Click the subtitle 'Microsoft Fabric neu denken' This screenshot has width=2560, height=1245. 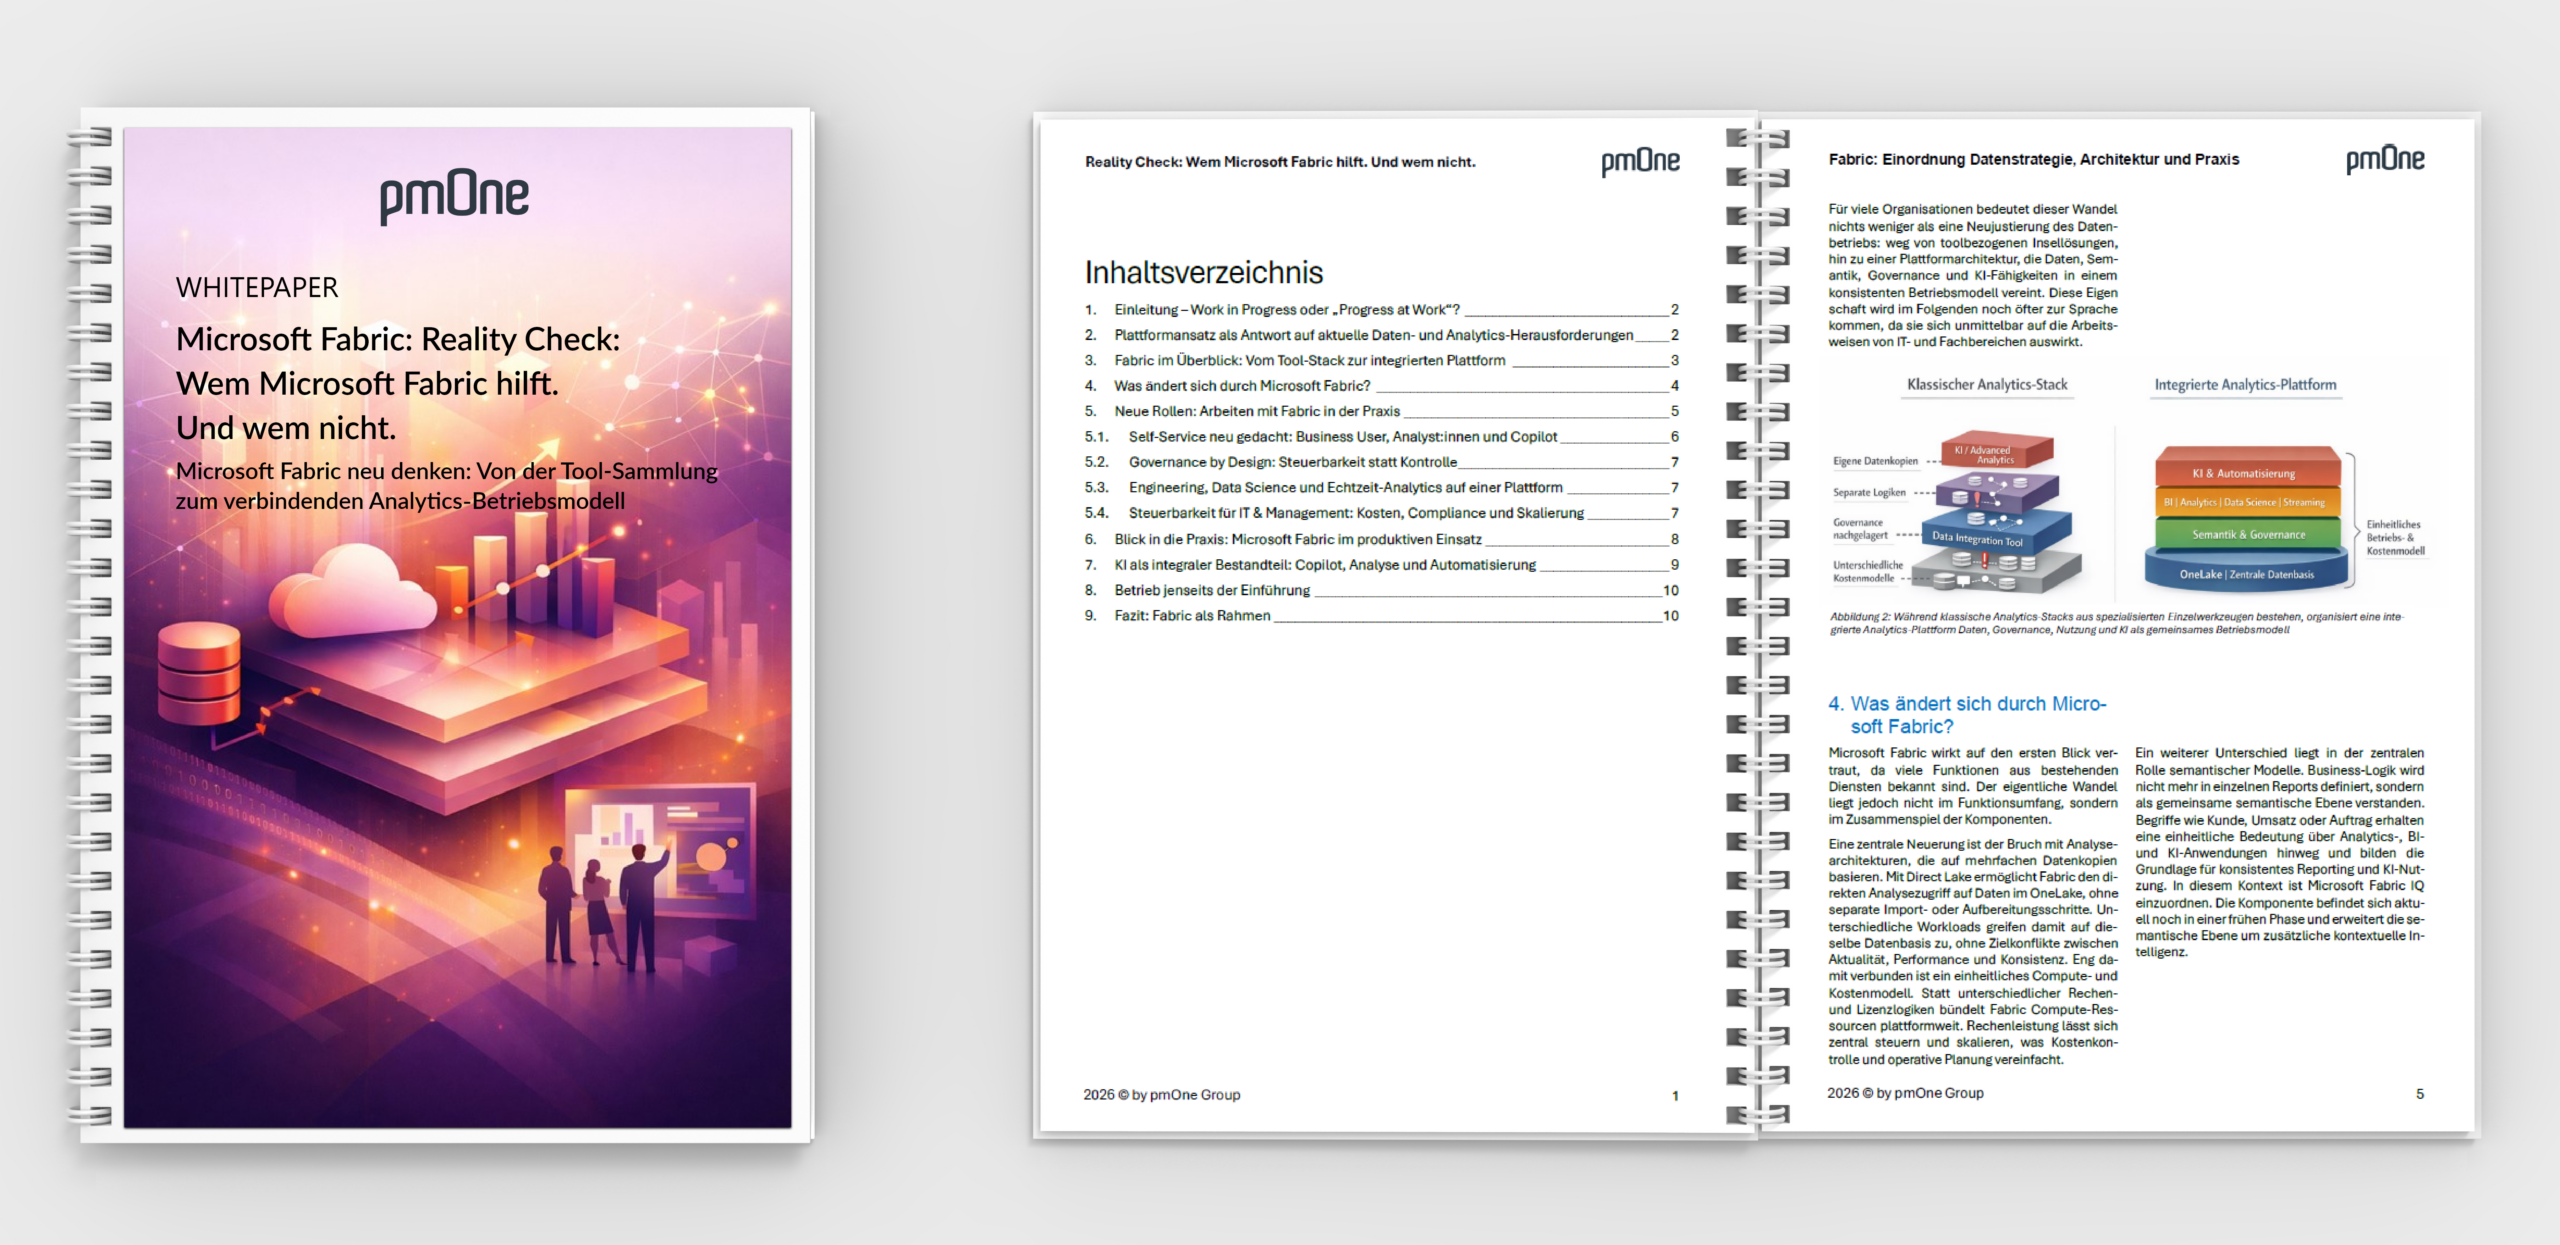[446, 486]
